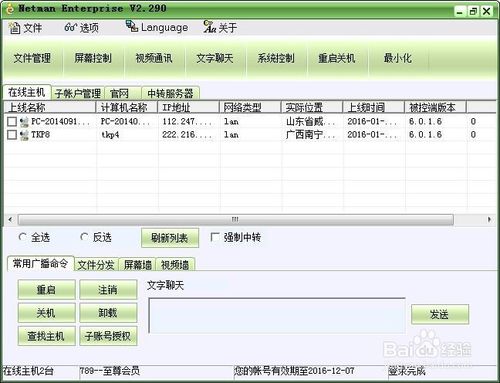Open the 关于 menu

click(x=220, y=27)
